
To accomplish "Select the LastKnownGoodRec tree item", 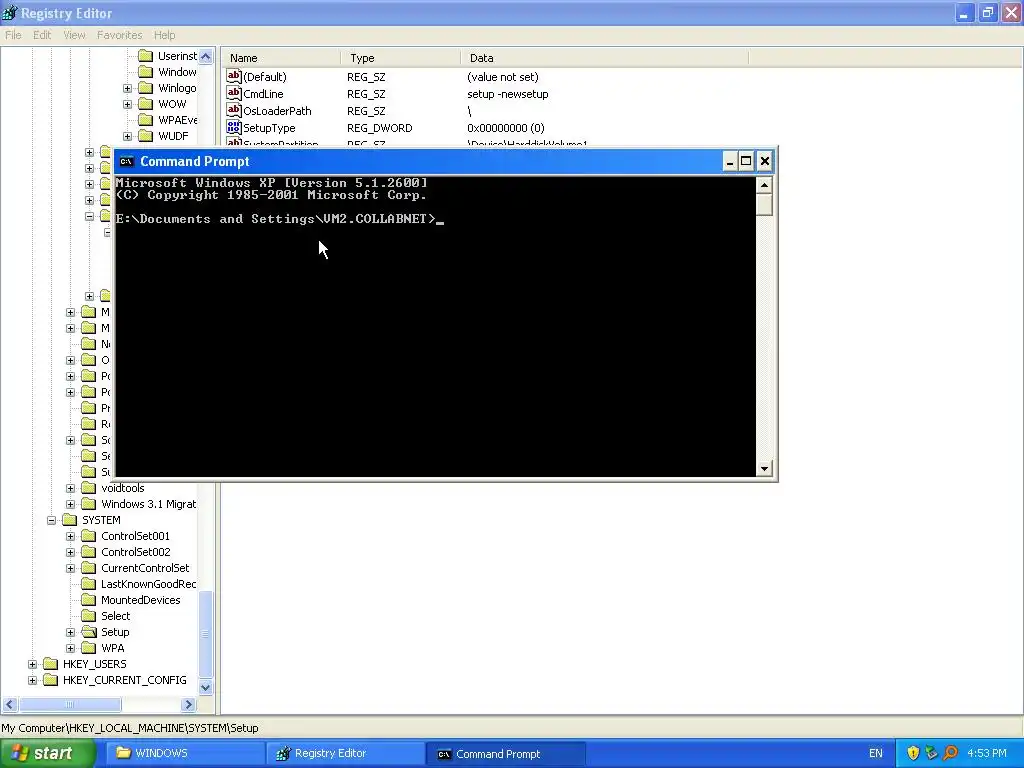I will [148, 584].
